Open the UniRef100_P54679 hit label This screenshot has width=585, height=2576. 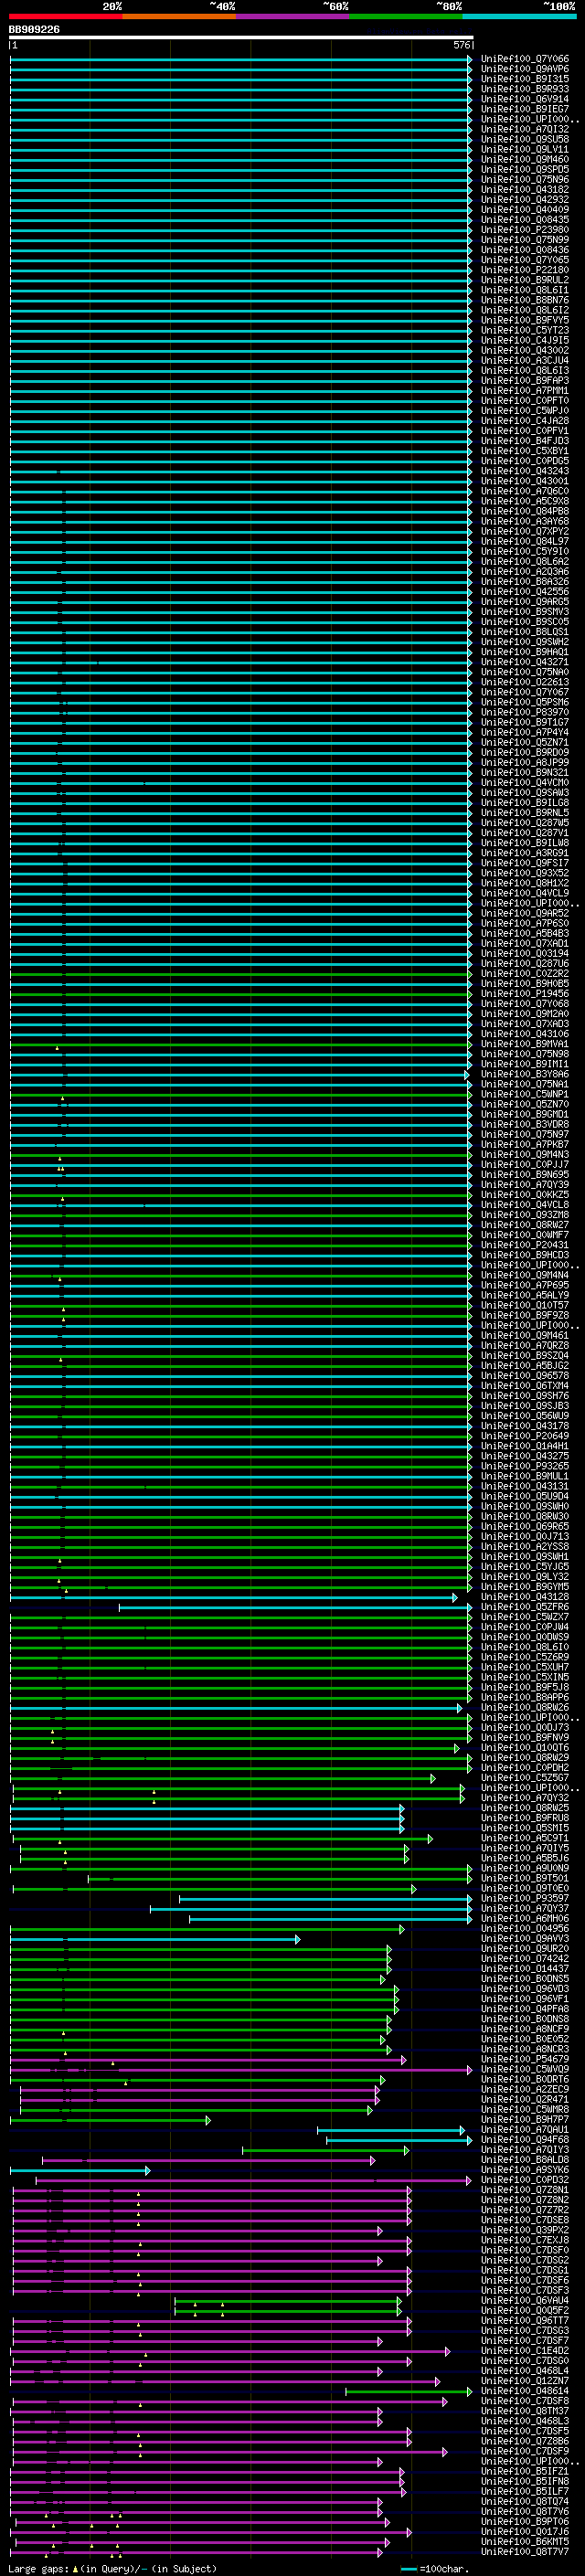(x=524, y=2059)
